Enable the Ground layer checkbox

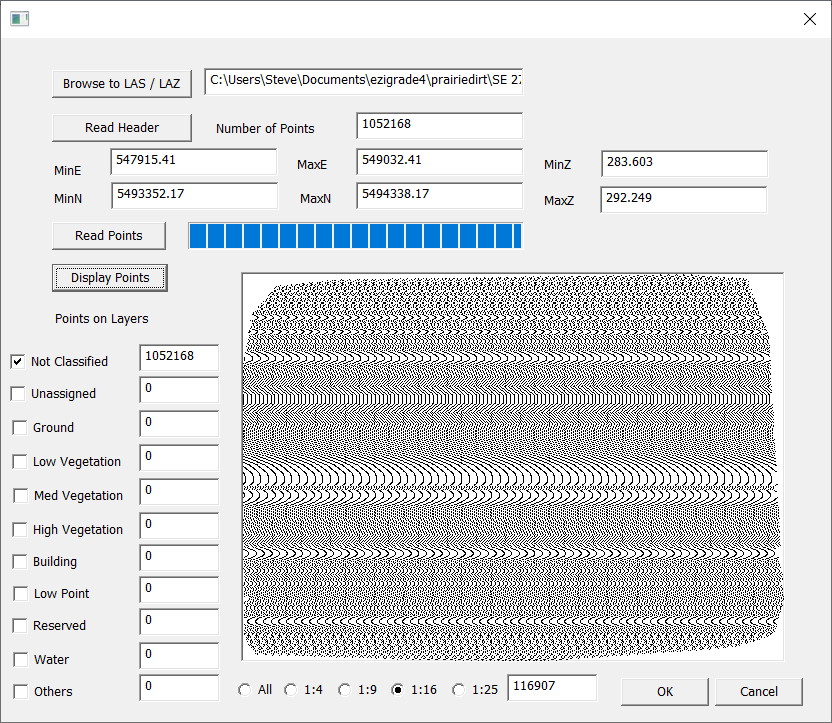point(20,427)
